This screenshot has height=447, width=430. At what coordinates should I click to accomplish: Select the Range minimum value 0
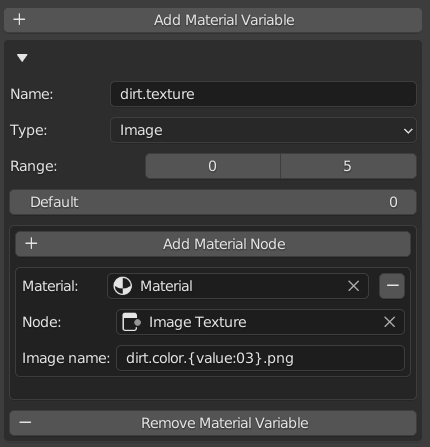[x=213, y=166]
